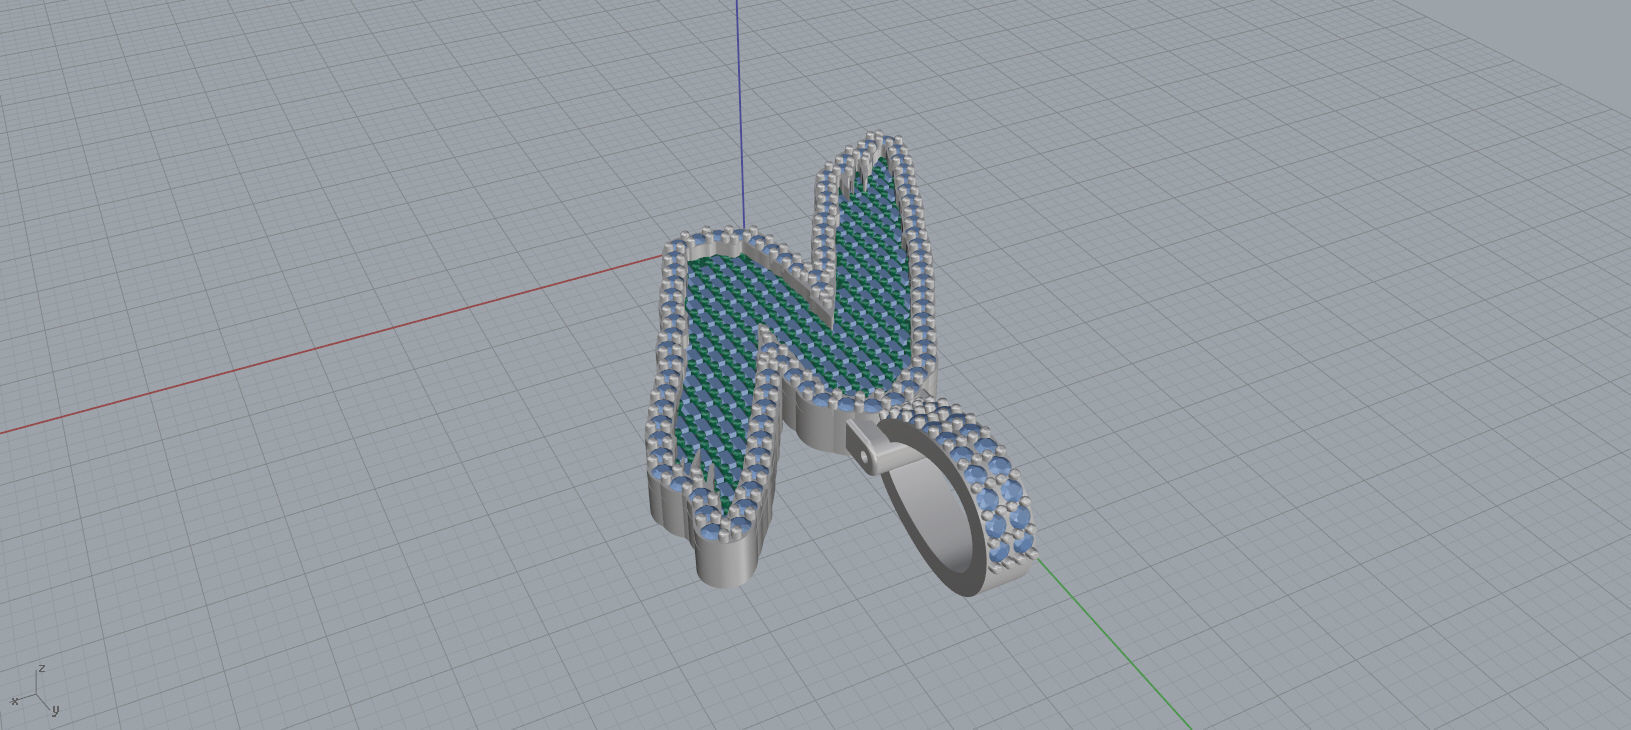This screenshot has width=1631, height=730.
Task: Click the hinge pin hole on bail connector
Action: (865, 456)
